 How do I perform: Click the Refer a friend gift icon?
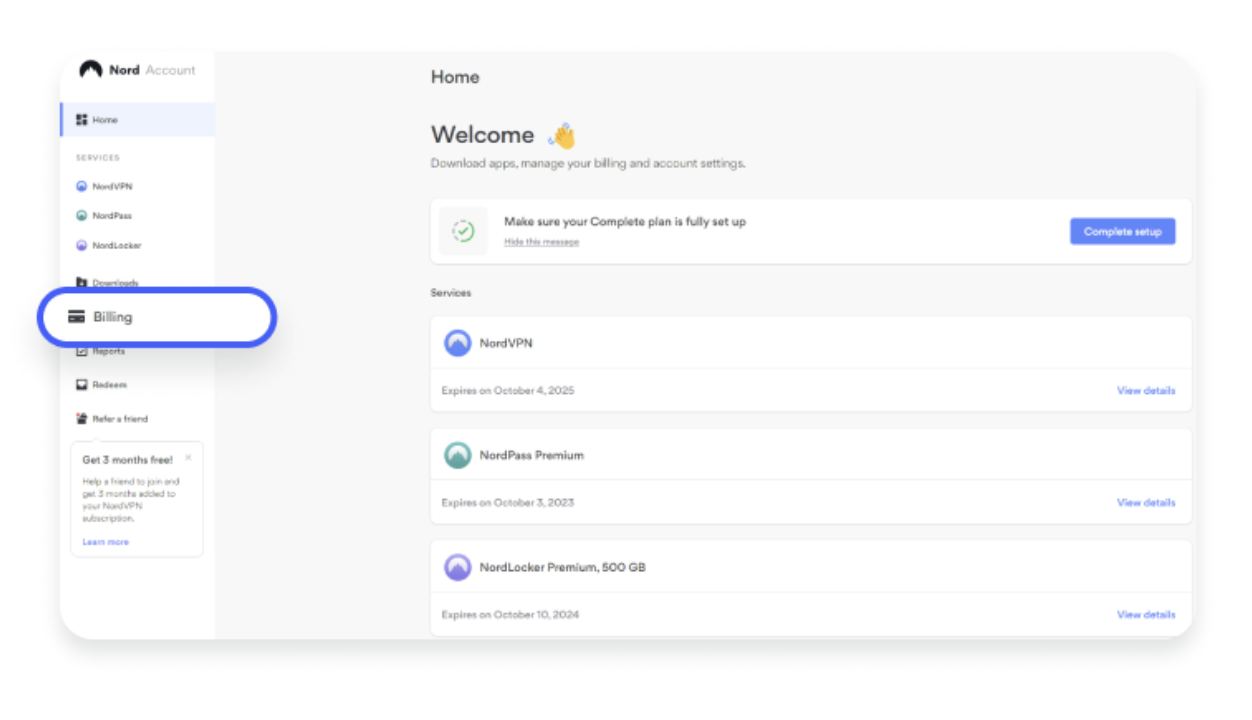point(82,419)
